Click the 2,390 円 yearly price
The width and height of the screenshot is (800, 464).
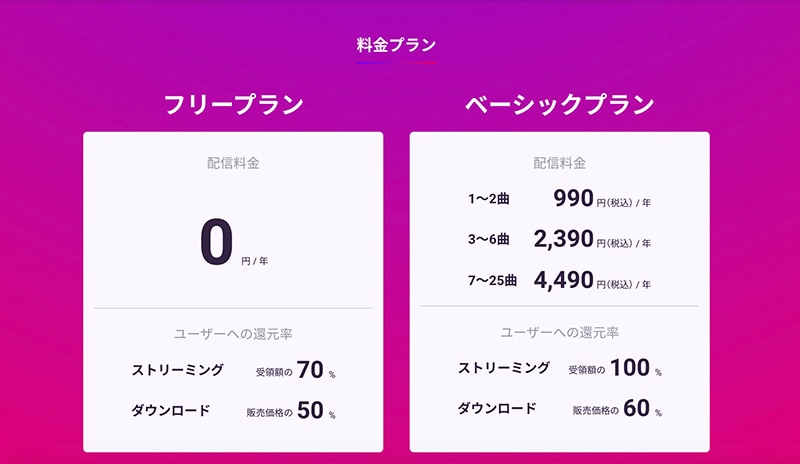[564, 240]
